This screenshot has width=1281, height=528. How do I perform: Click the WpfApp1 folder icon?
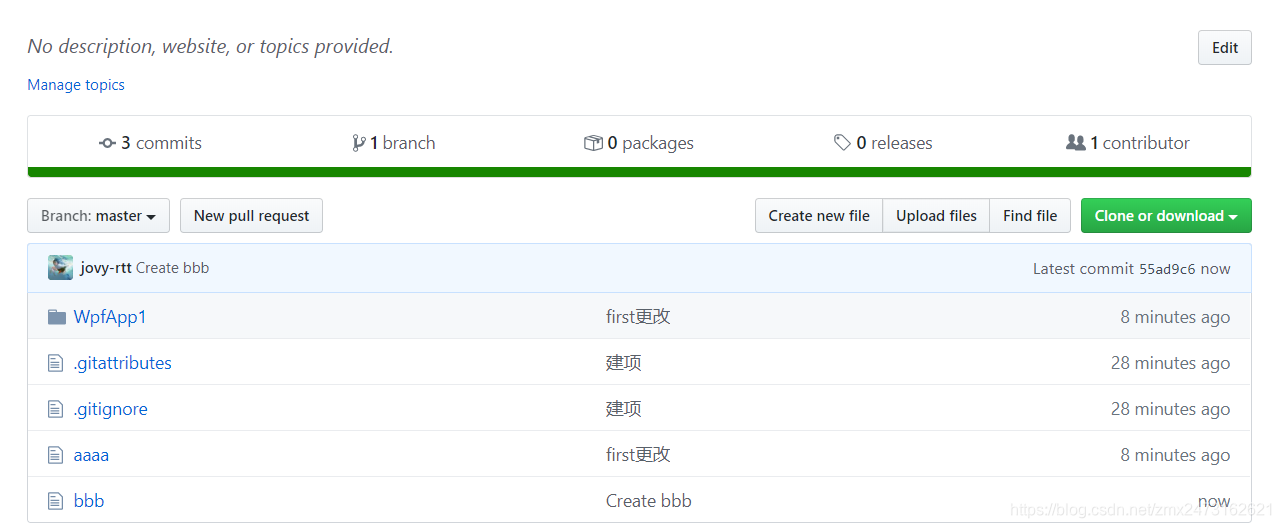[x=57, y=317]
